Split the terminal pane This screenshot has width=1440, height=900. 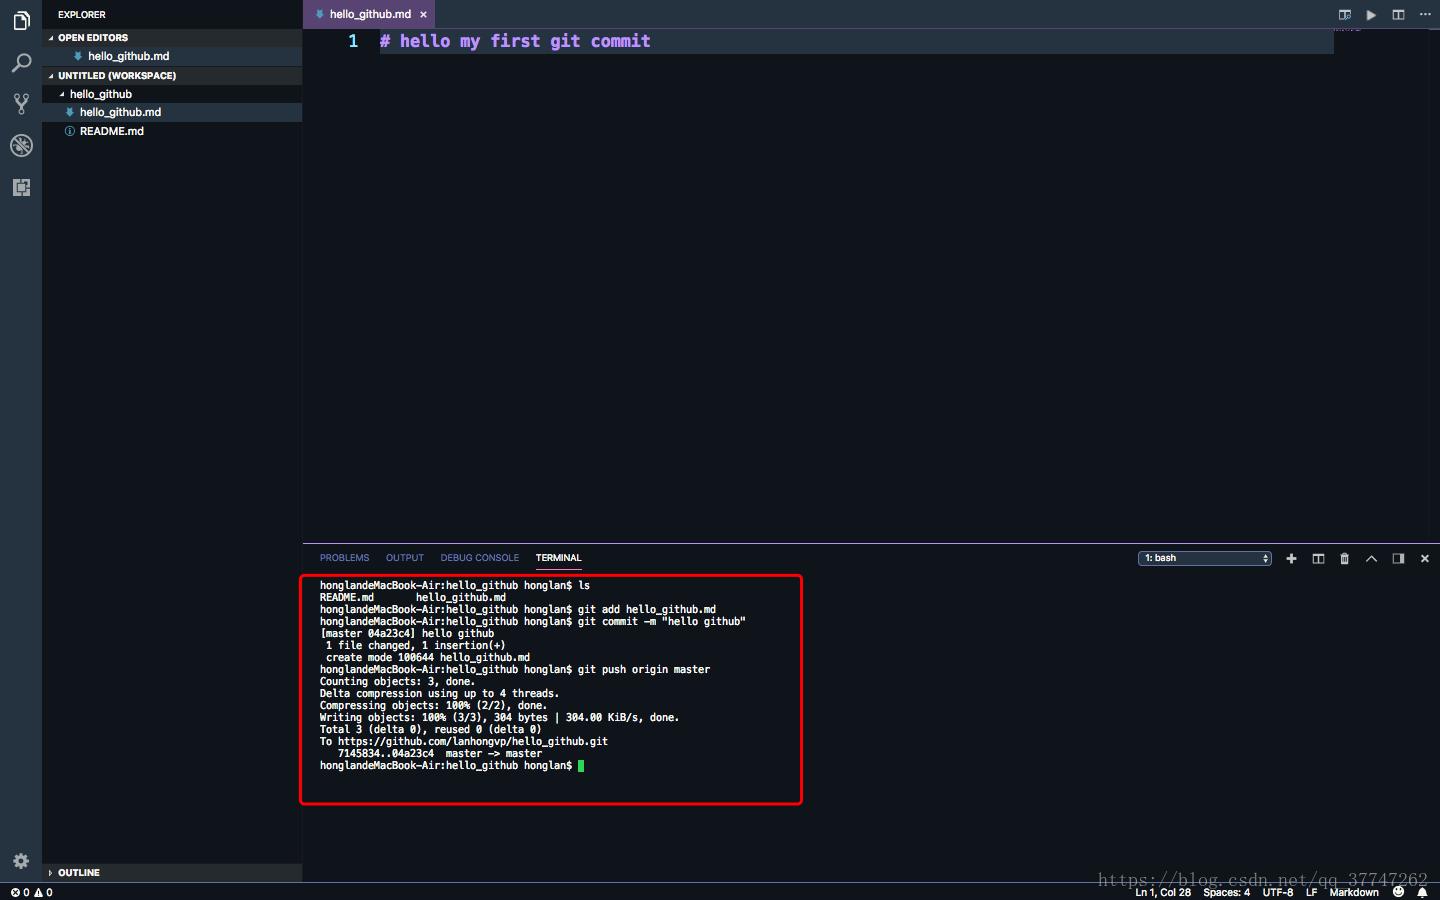point(1318,559)
